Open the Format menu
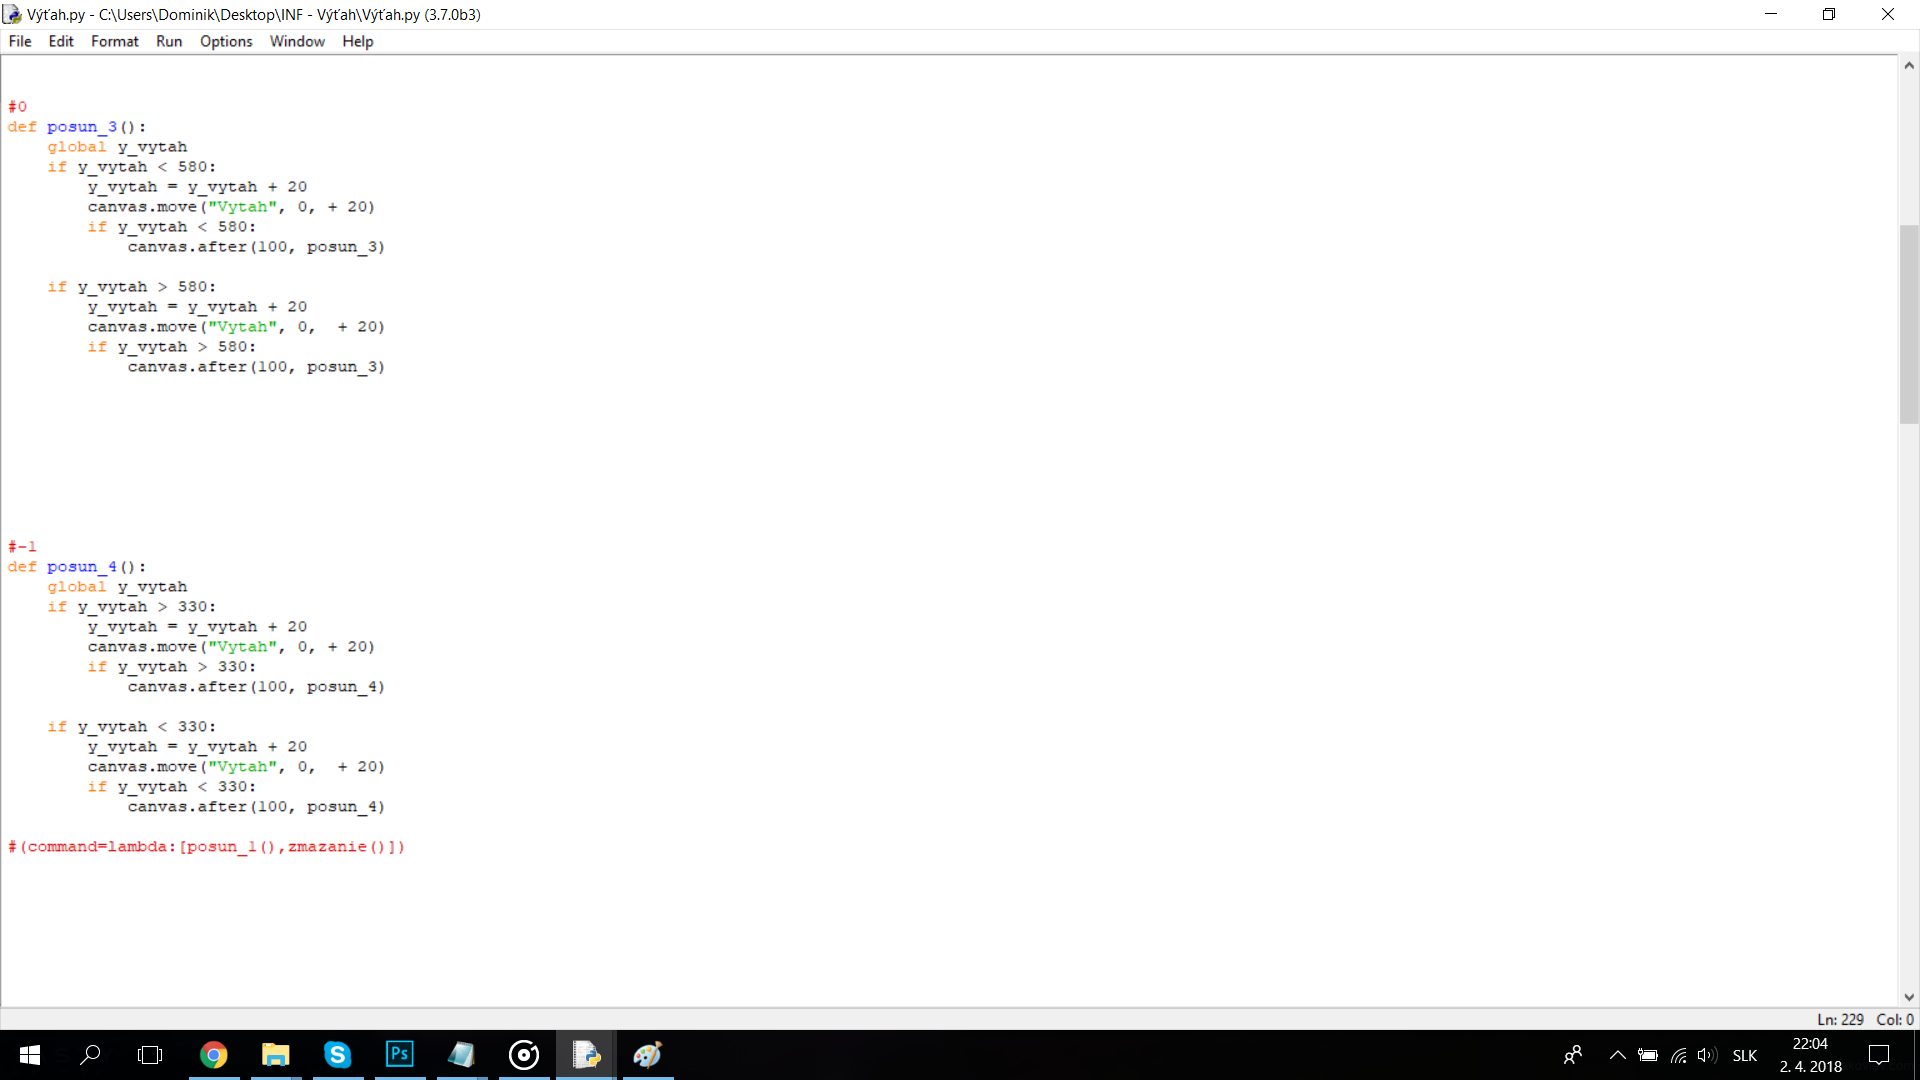Viewport: 1920px width, 1080px height. pyautogui.click(x=114, y=41)
